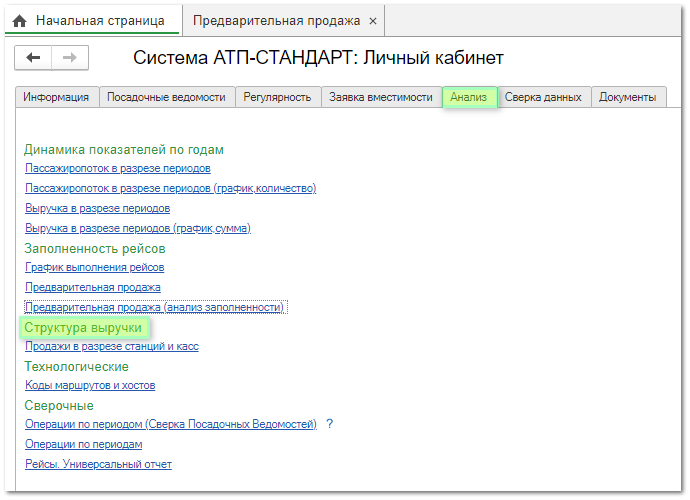Click the home icon on Начальная страница tab
The image size is (690, 500).
(19, 21)
